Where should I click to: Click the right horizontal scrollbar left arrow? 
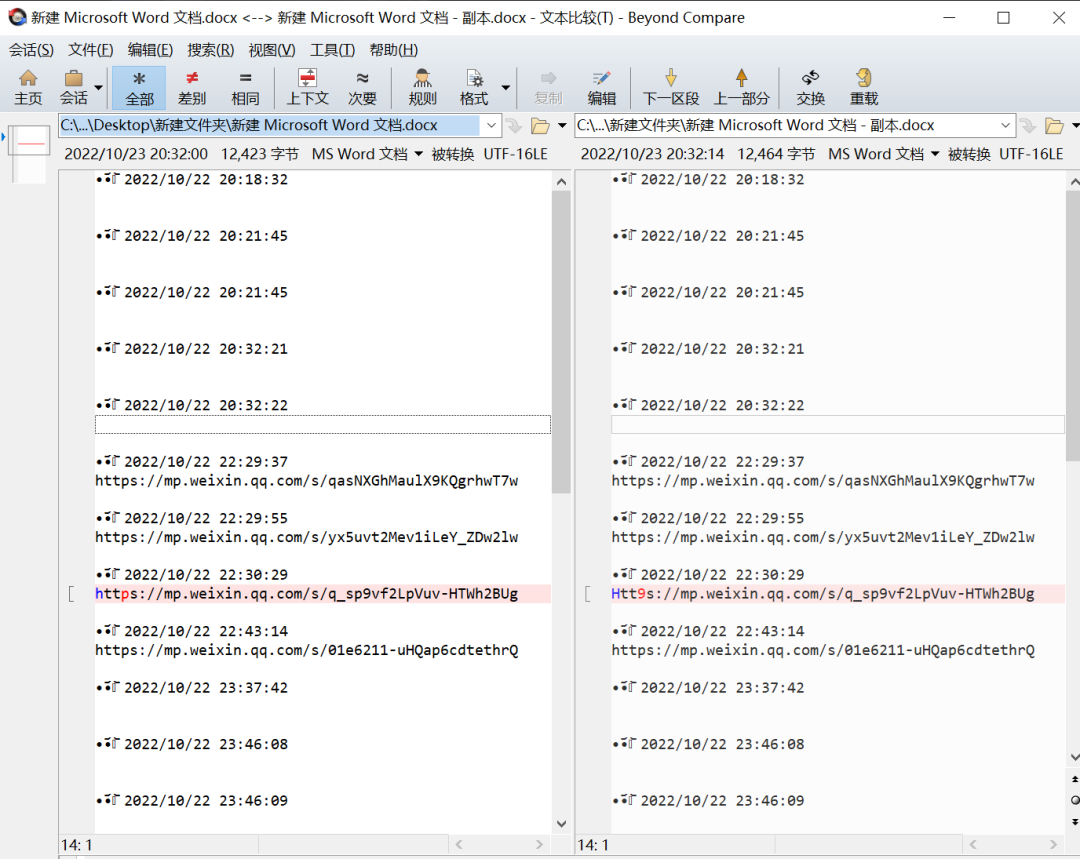coord(973,844)
